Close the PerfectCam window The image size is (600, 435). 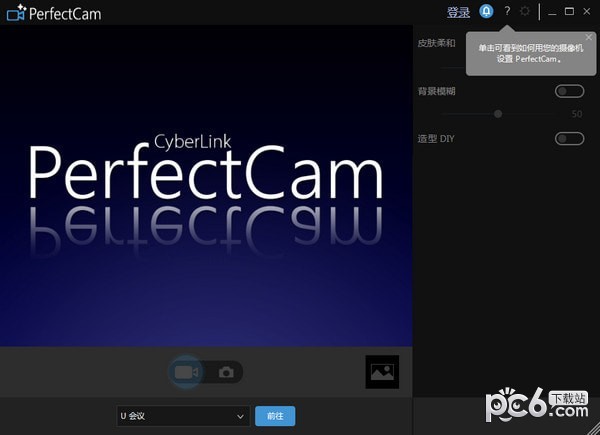(x=587, y=11)
